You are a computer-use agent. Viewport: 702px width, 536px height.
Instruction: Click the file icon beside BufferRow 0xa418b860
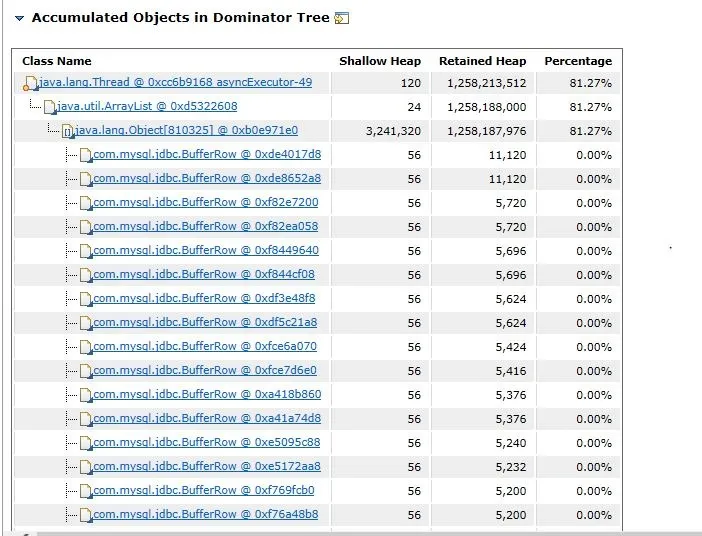click(x=85, y=395)
